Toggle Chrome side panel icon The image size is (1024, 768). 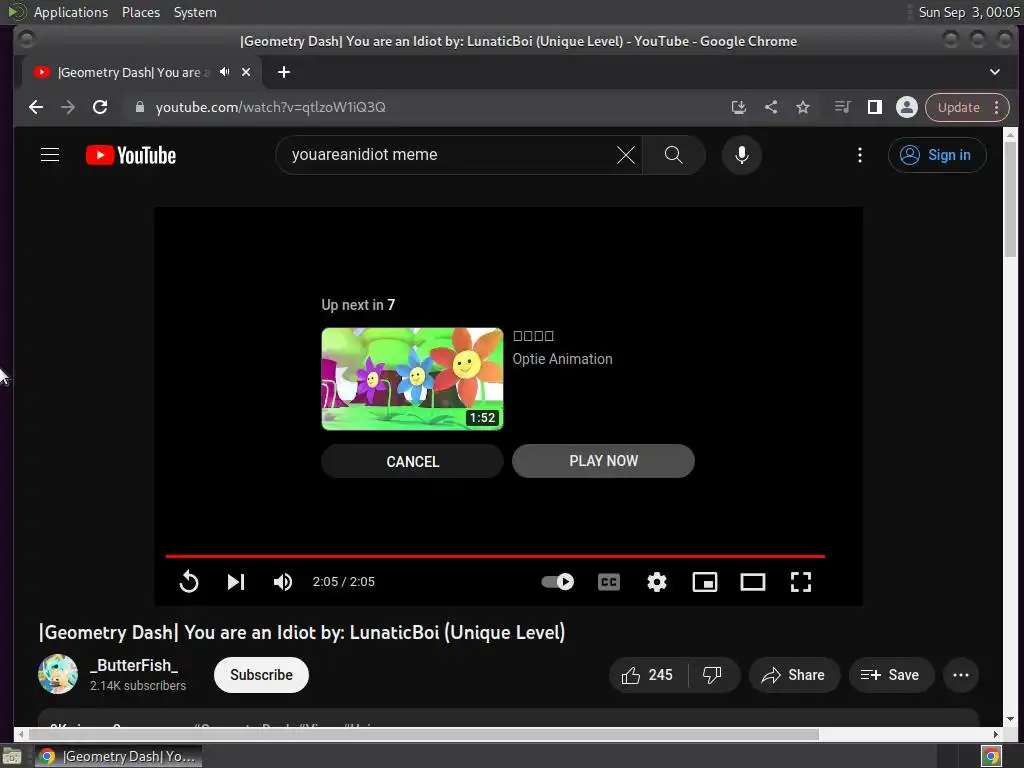click(x=874, y=107)
